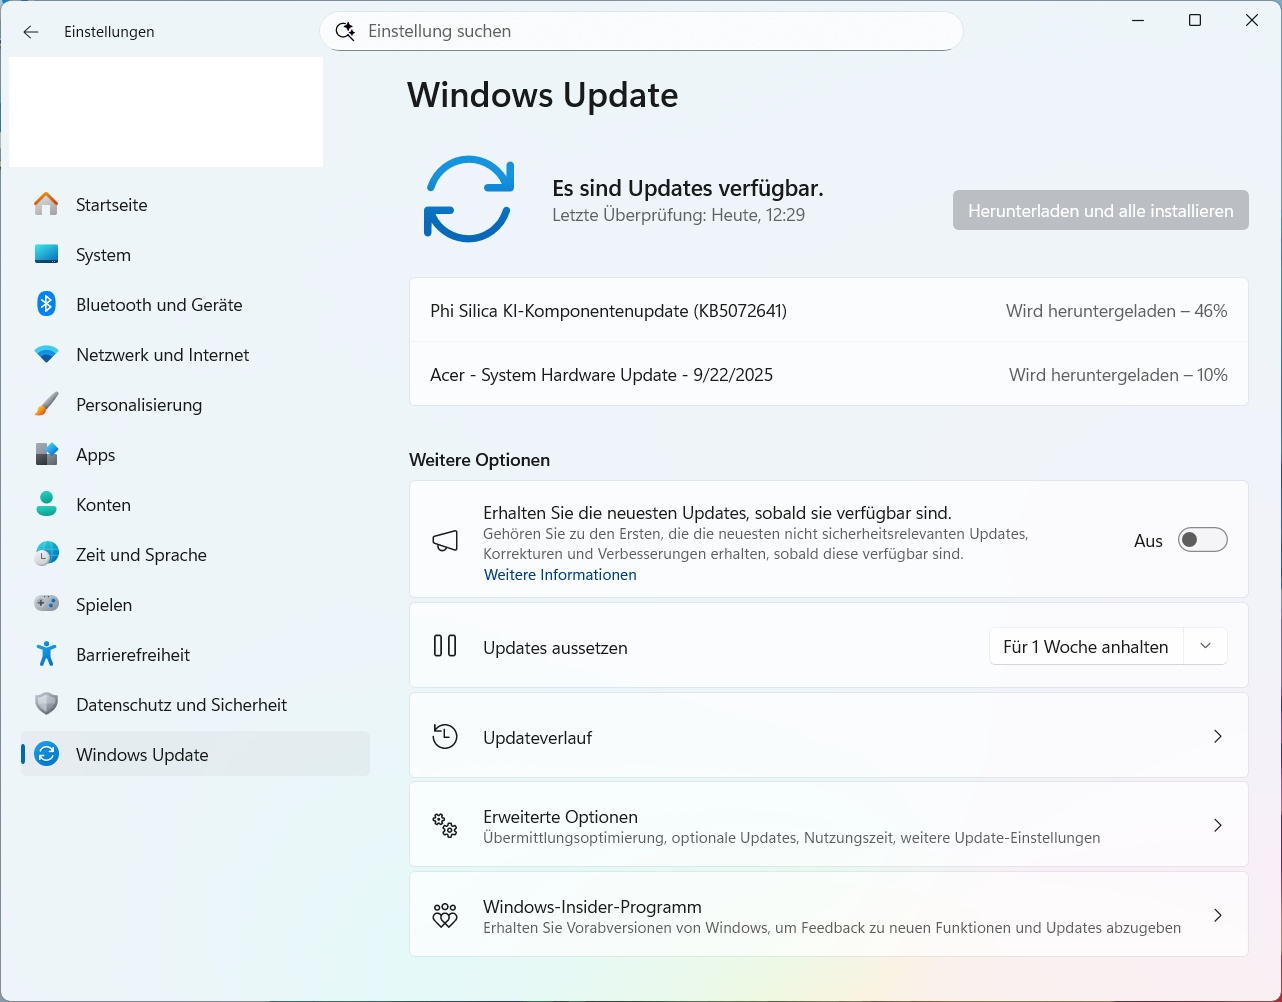Click the Weitere Optionen heading

[x=480, y=460]
